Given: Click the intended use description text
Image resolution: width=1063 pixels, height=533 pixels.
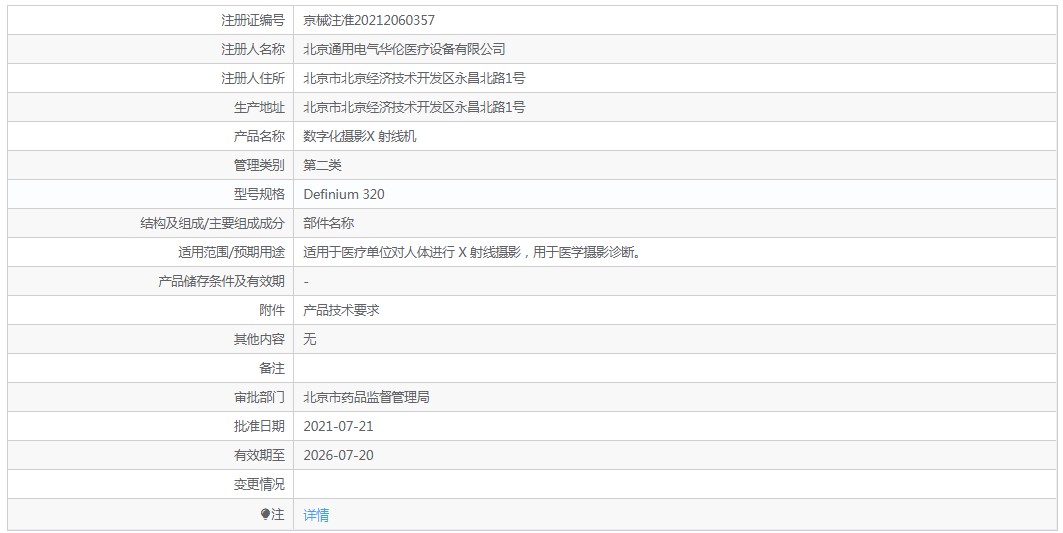Looking at the screenshot, I should [x=472, y=252].
